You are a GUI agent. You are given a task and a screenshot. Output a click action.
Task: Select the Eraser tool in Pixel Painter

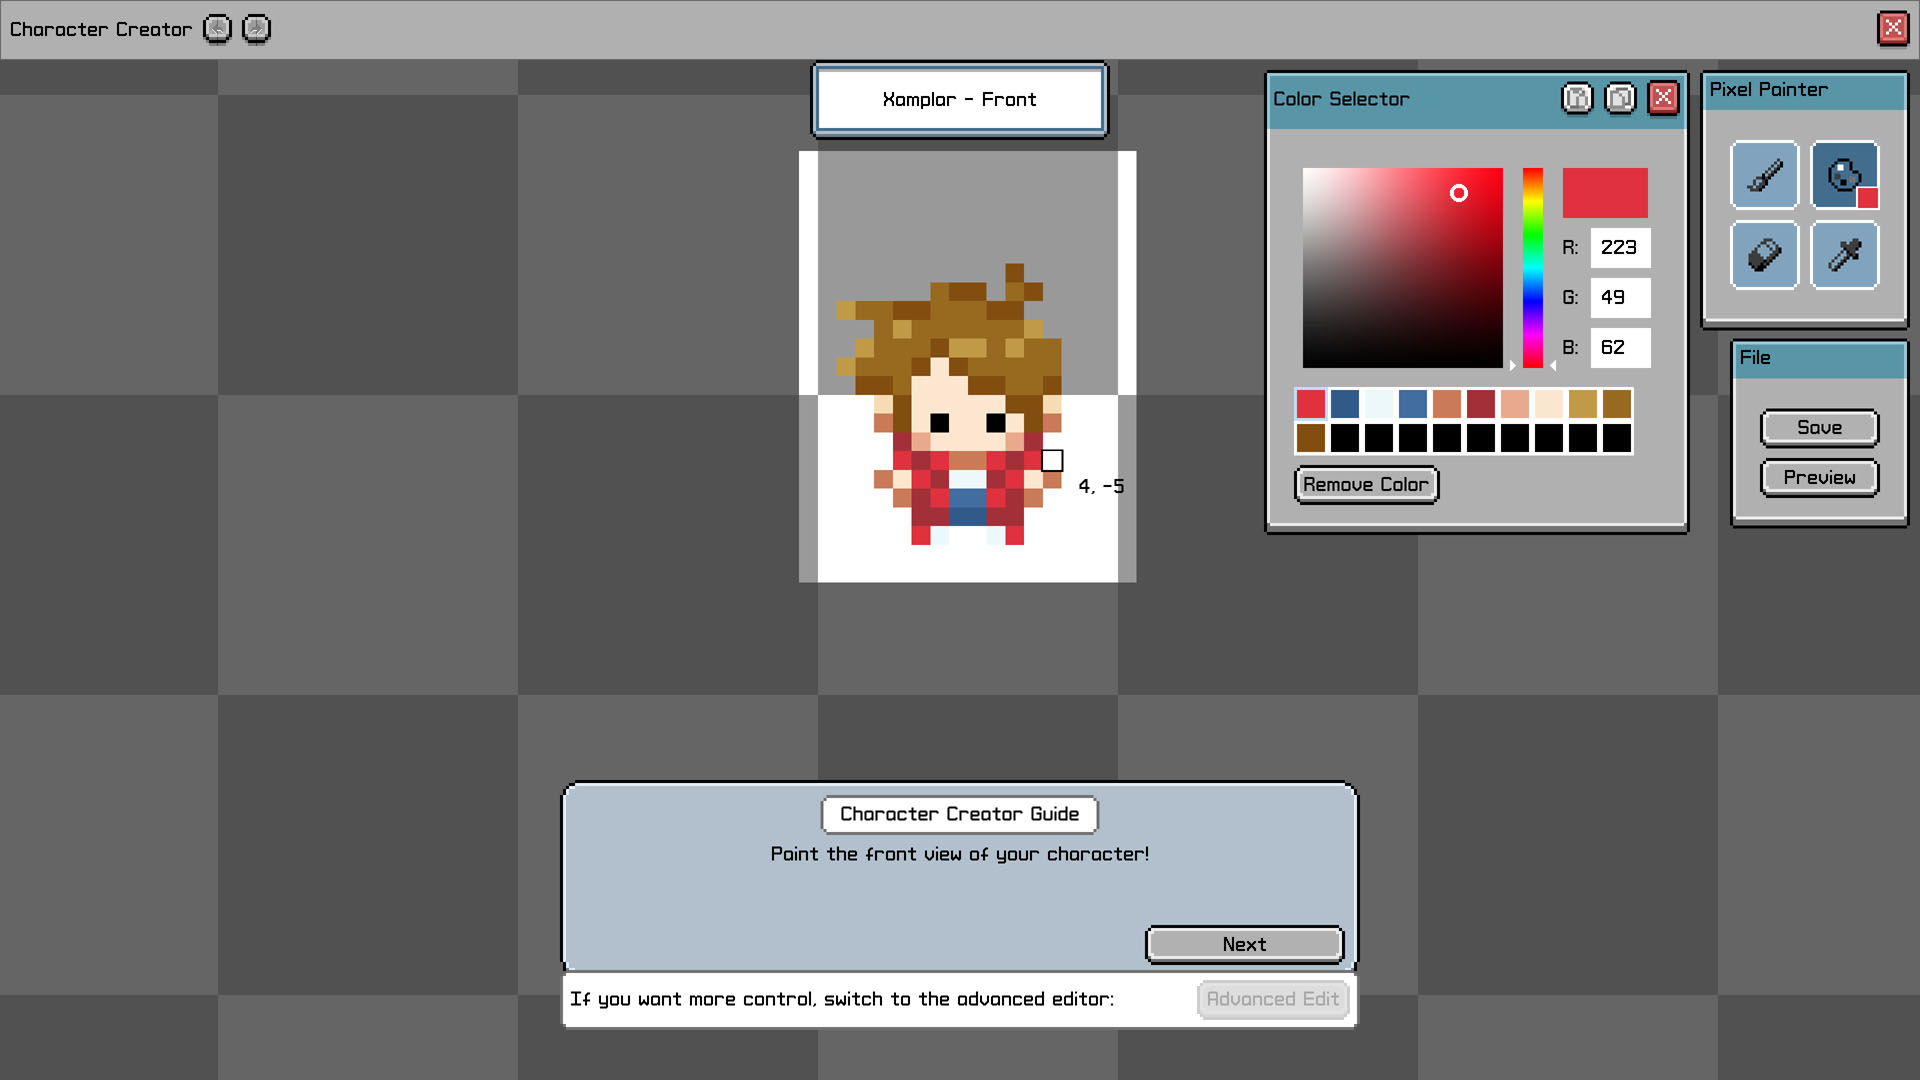pos(1764,255)
